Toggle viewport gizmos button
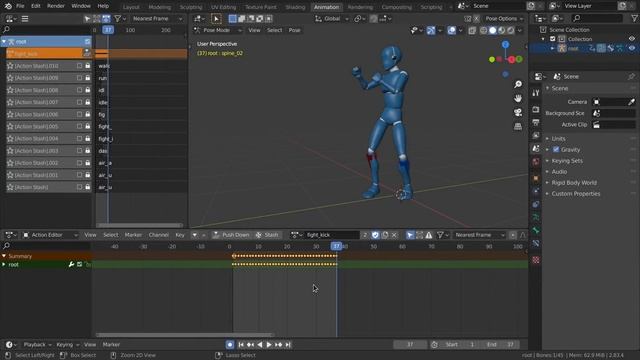Image resolution: width=640 pixels, height=360 pixels. pyautogui.click(x=431, y=30)
